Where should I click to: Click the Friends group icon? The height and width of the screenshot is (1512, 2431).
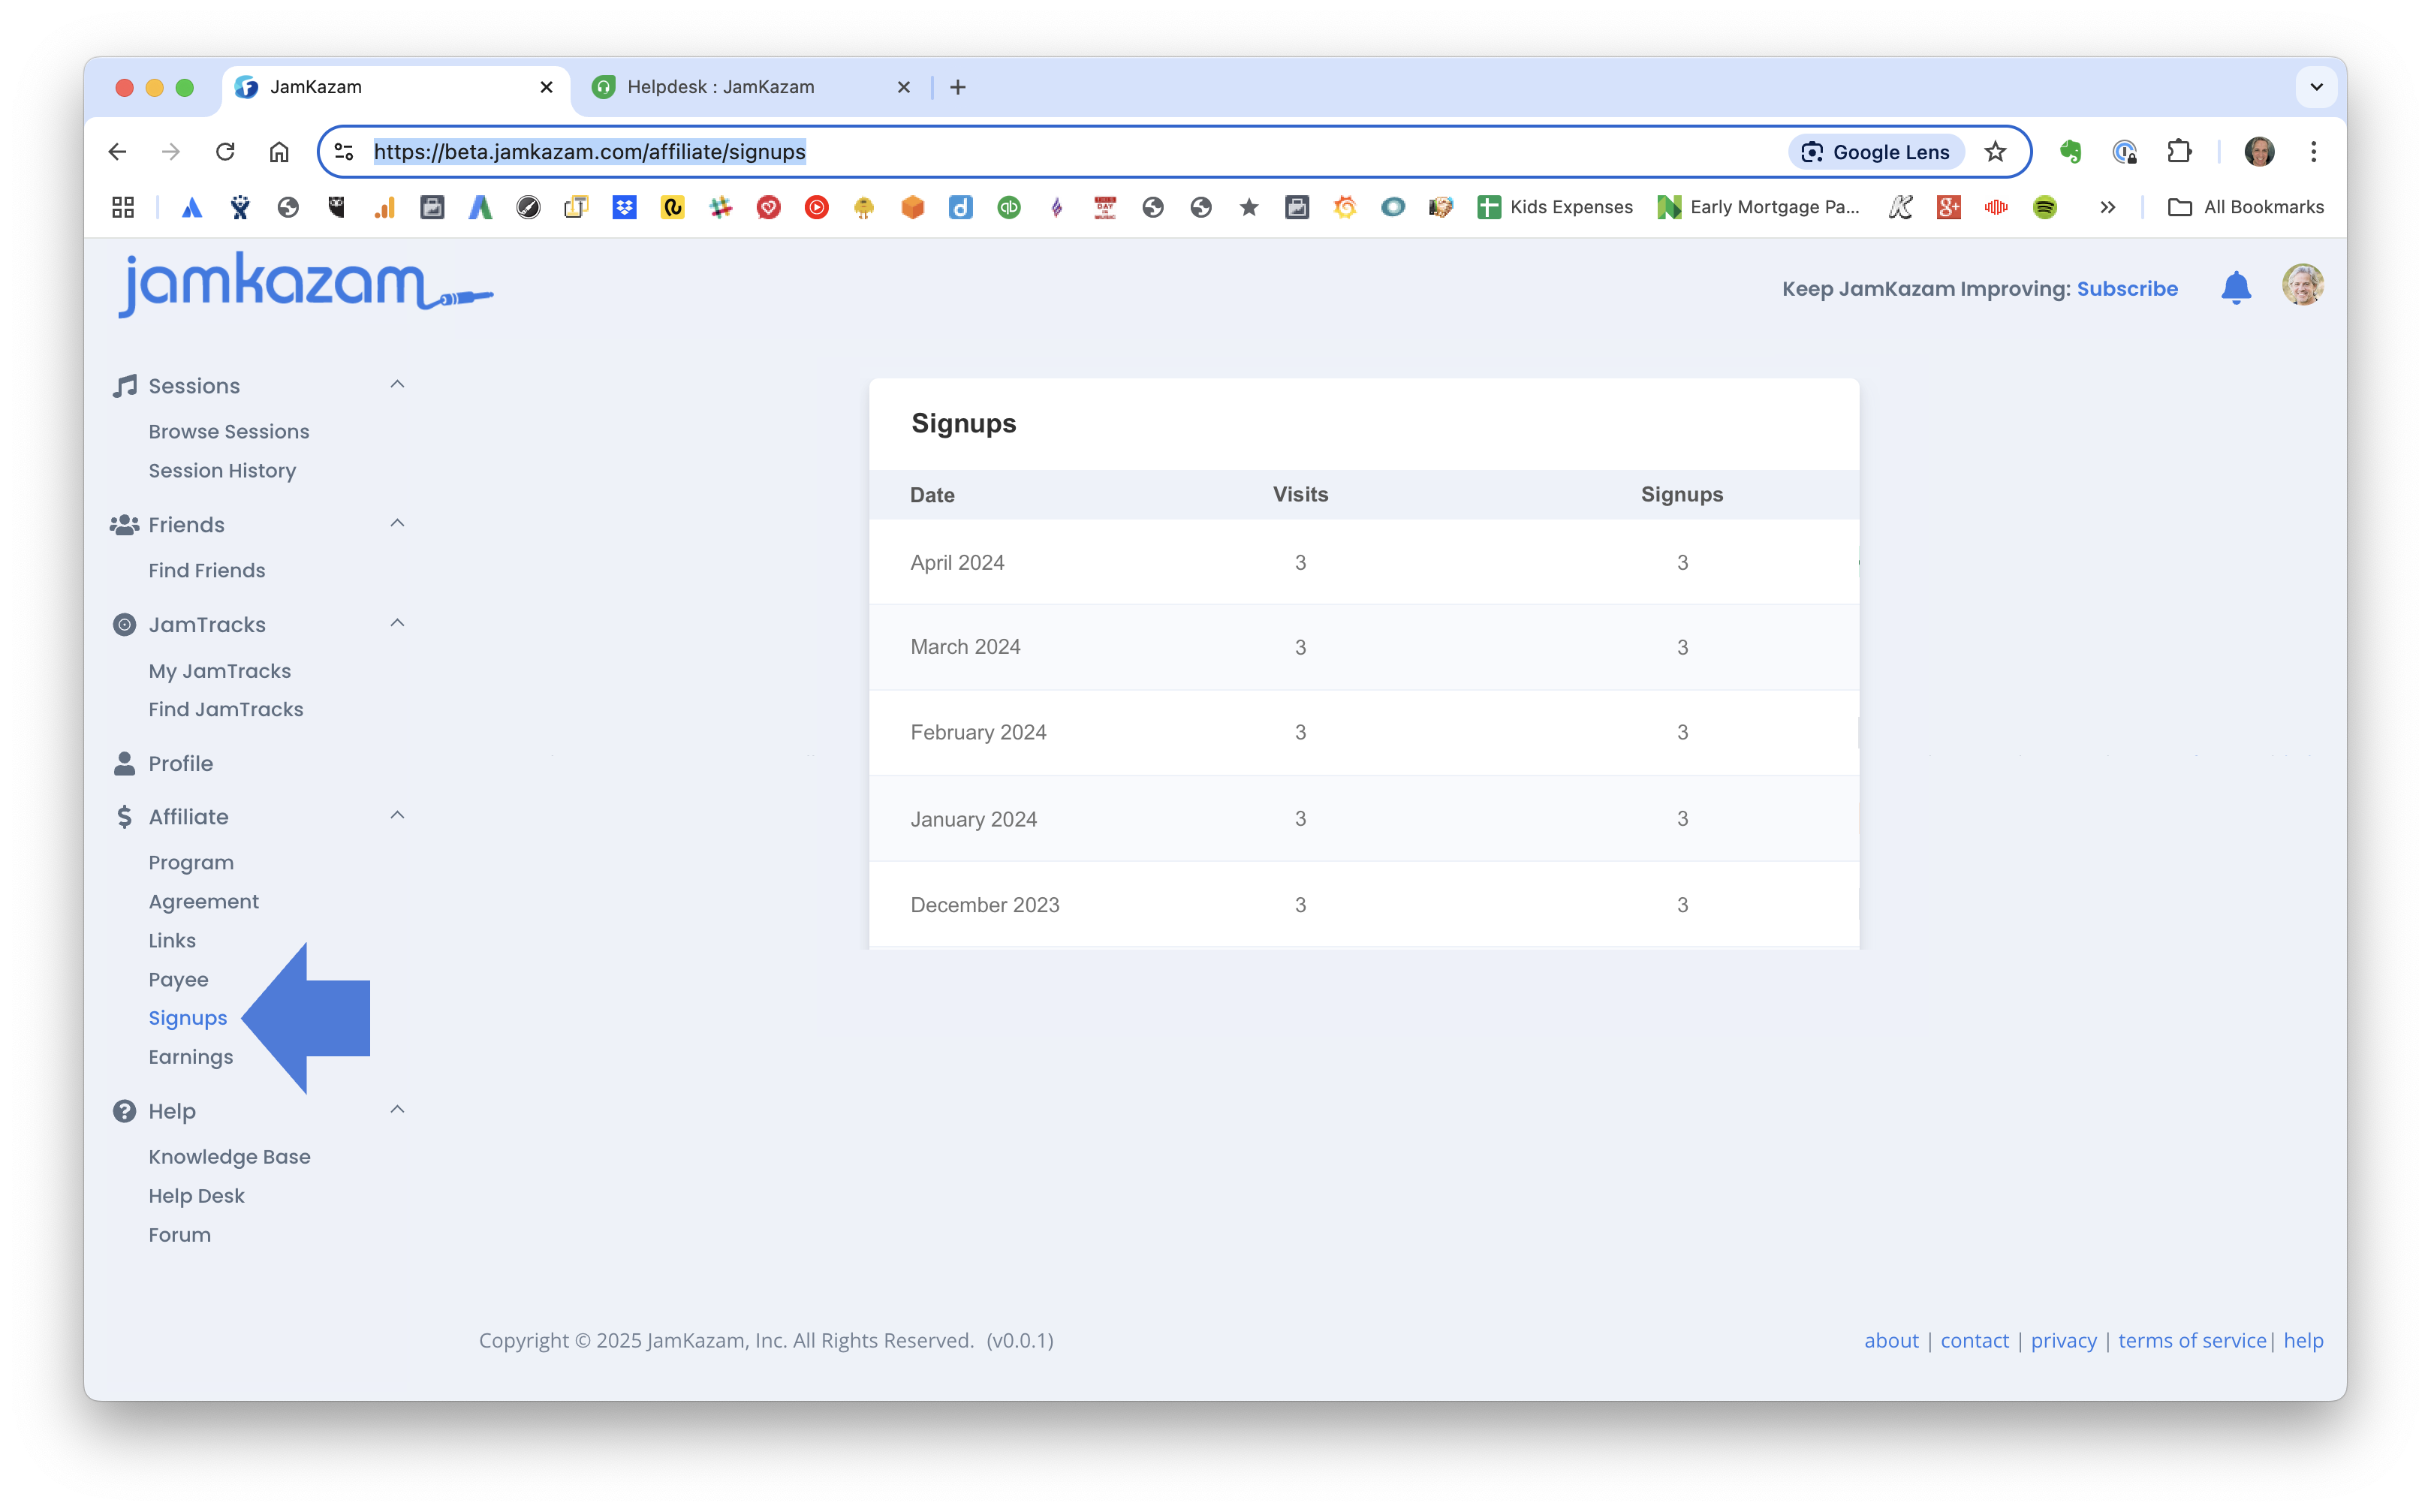point(124,525)
